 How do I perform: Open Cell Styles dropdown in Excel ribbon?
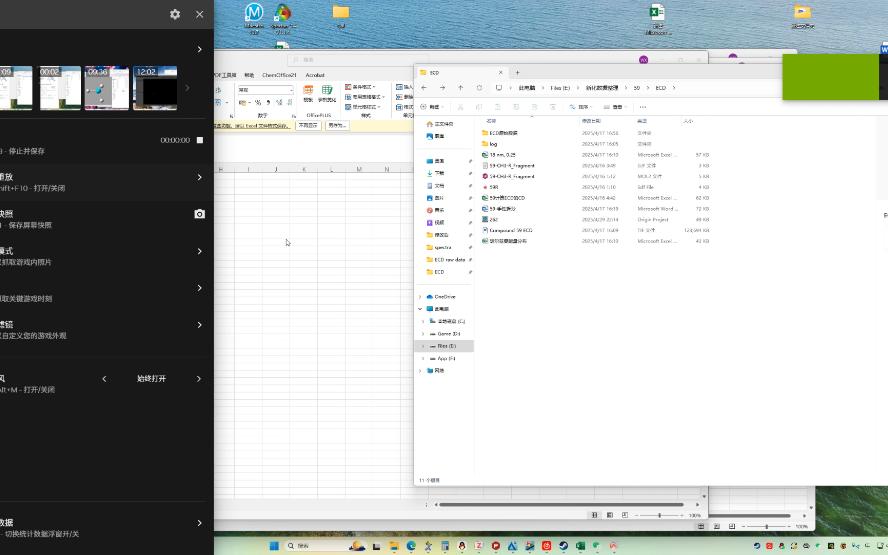pos(363,106)
